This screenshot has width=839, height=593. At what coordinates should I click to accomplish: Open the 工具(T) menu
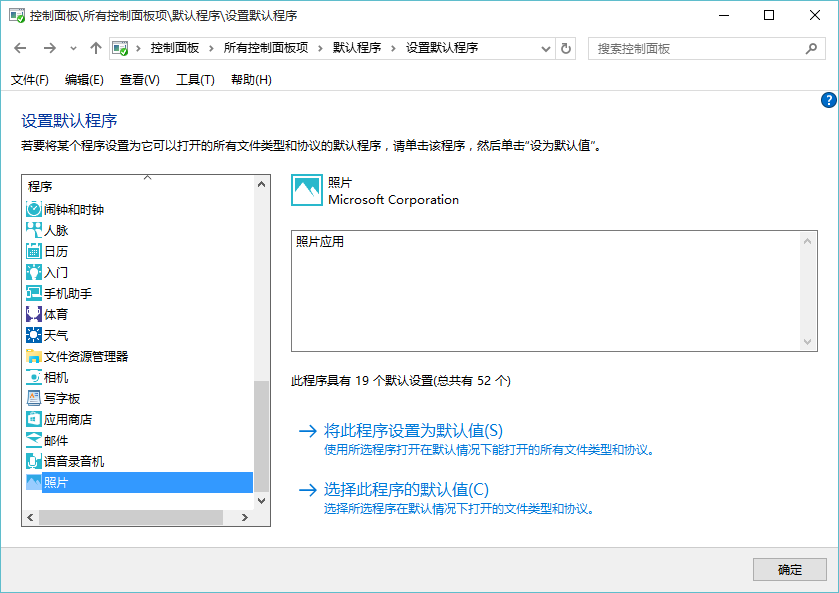click(x=195, y=80)
